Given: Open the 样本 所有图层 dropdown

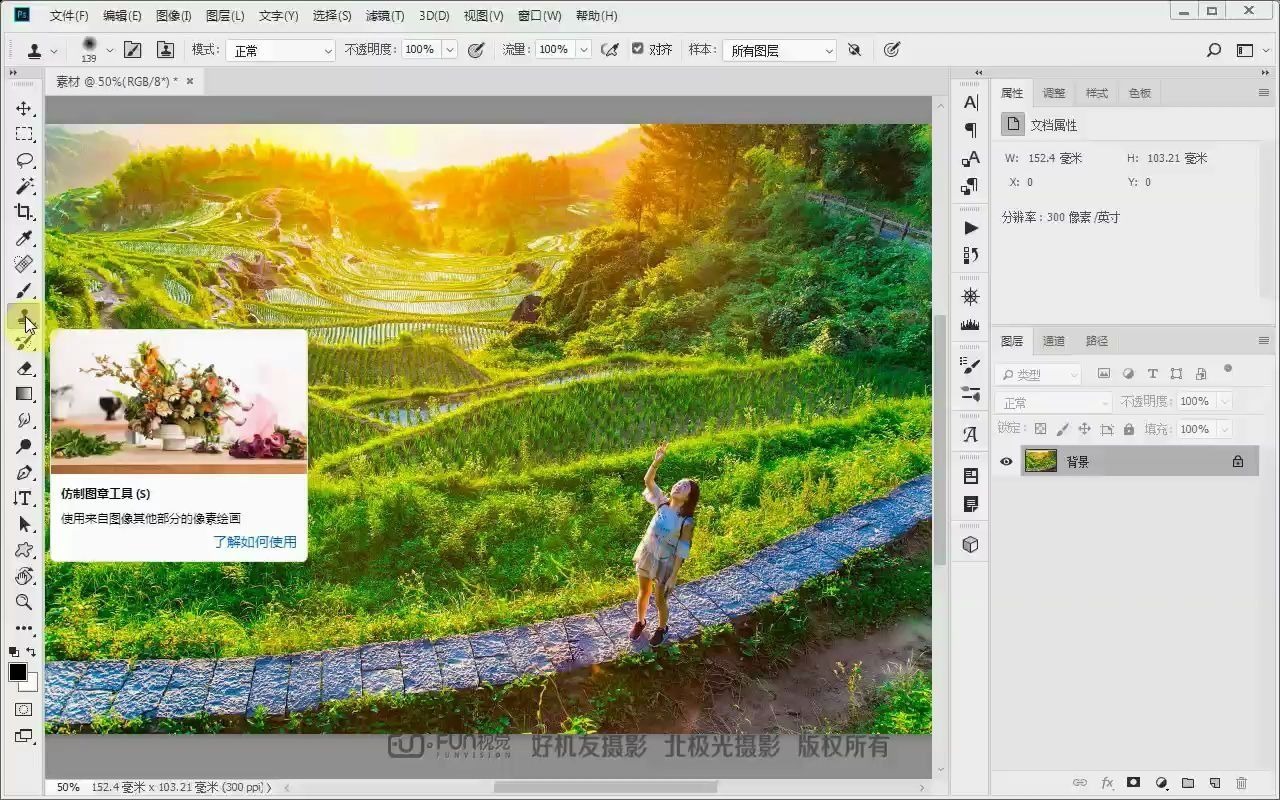Looking at the screenshot, I should coord(779,50).
